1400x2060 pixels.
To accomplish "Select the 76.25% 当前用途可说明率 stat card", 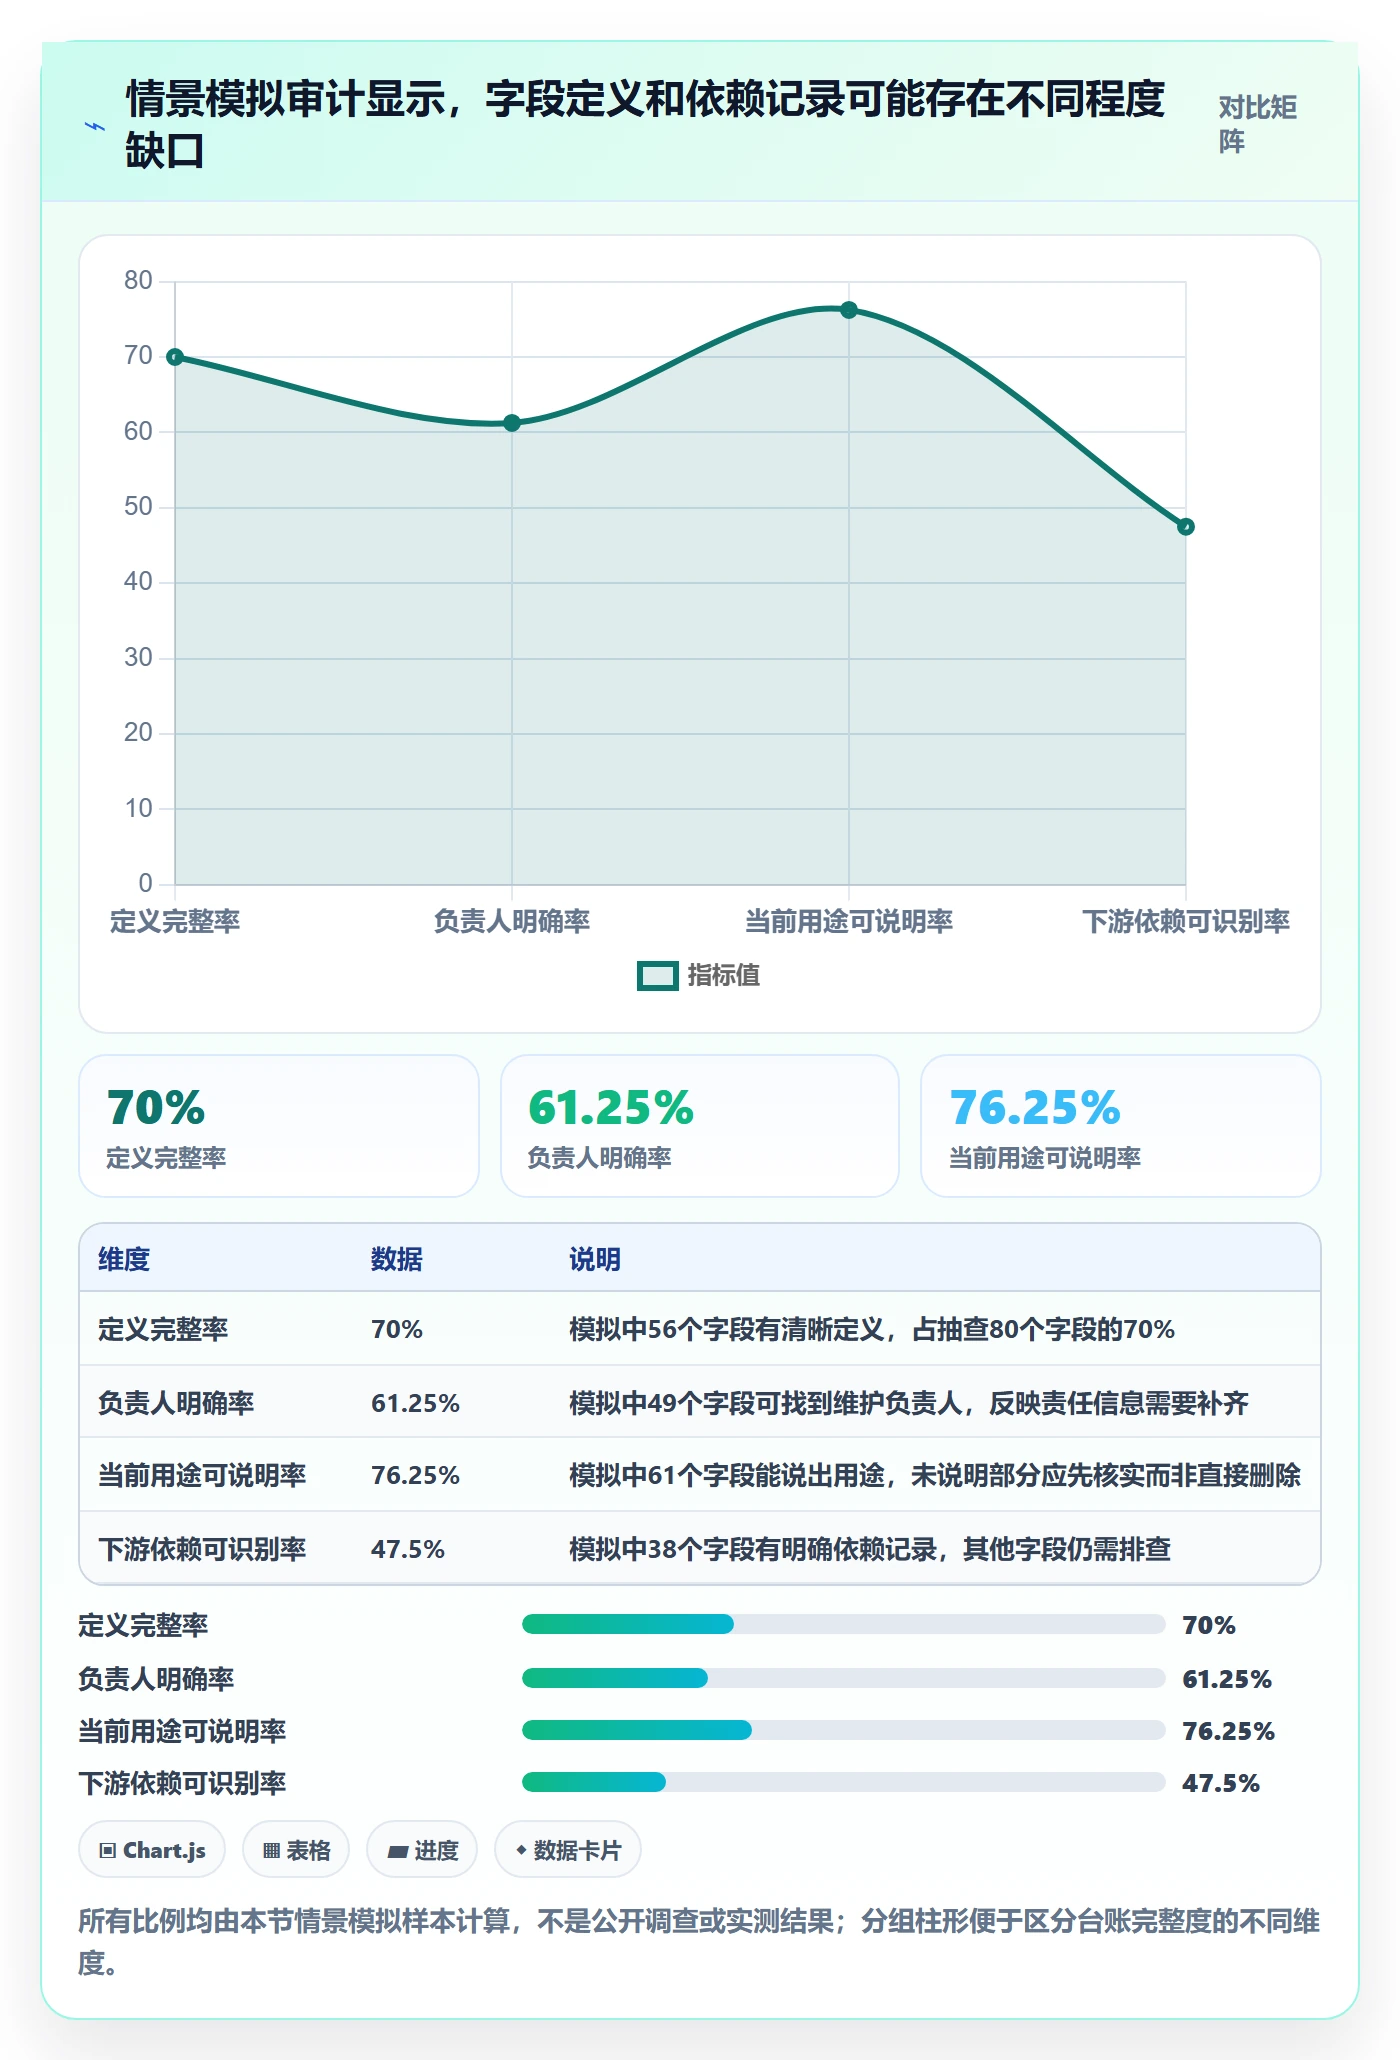I will [x=1121, y=1126].
